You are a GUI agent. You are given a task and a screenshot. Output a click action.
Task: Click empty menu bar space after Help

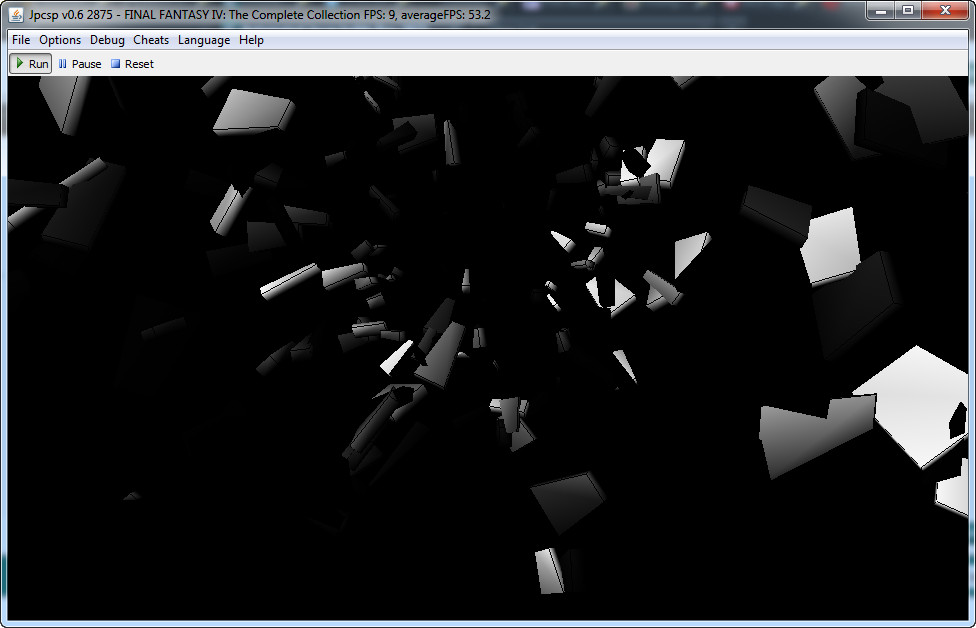(x=600, y=40)
